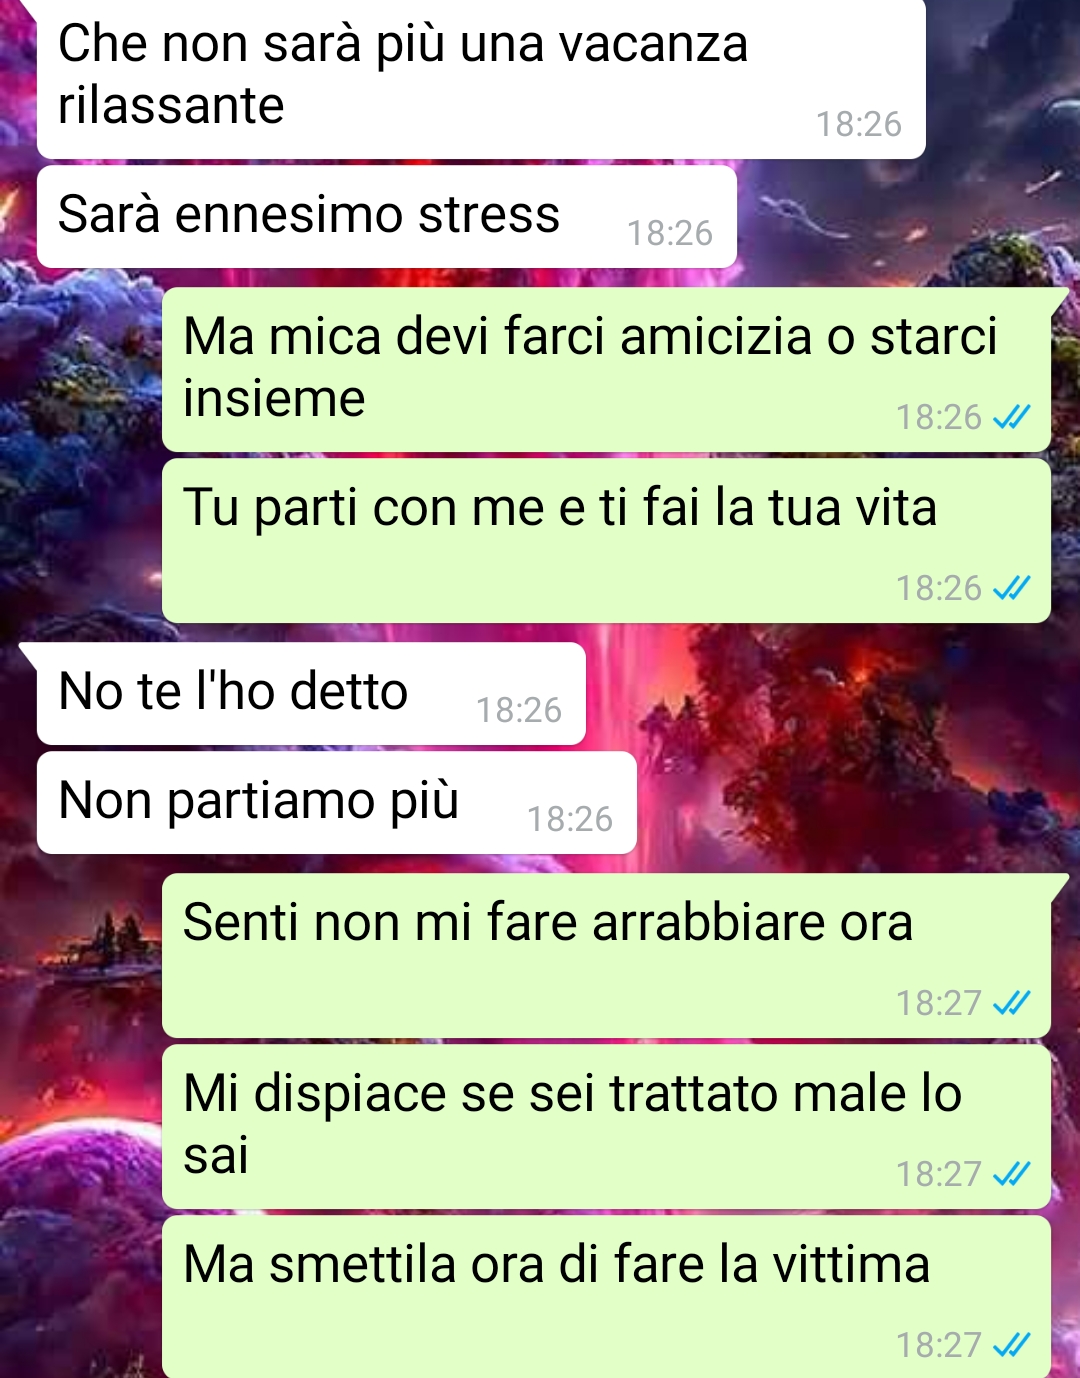Tap the 'Senti non mi fare arrabbiare ora' message
This screenshot has width=1080, height=1378.
click(x=606, y=955)
